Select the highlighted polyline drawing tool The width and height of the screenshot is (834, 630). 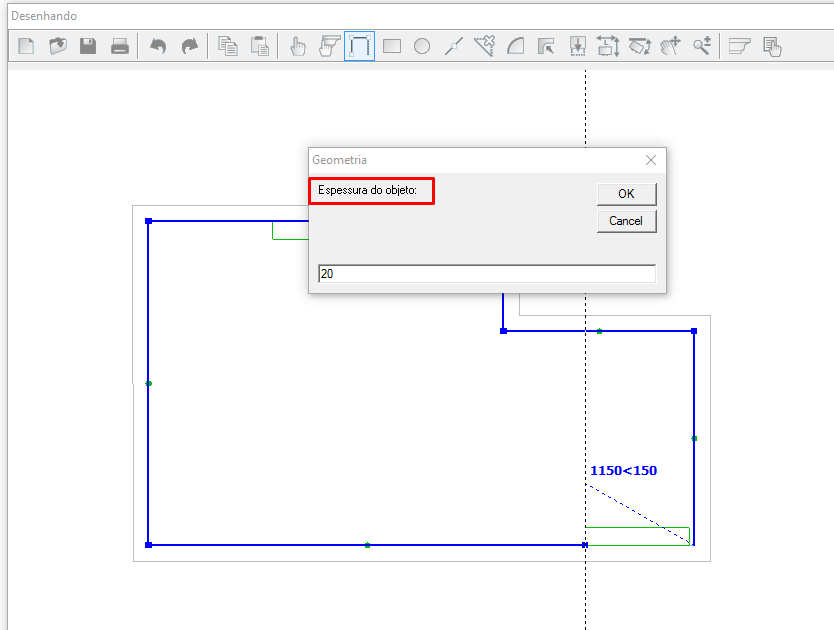pos(360,46)
